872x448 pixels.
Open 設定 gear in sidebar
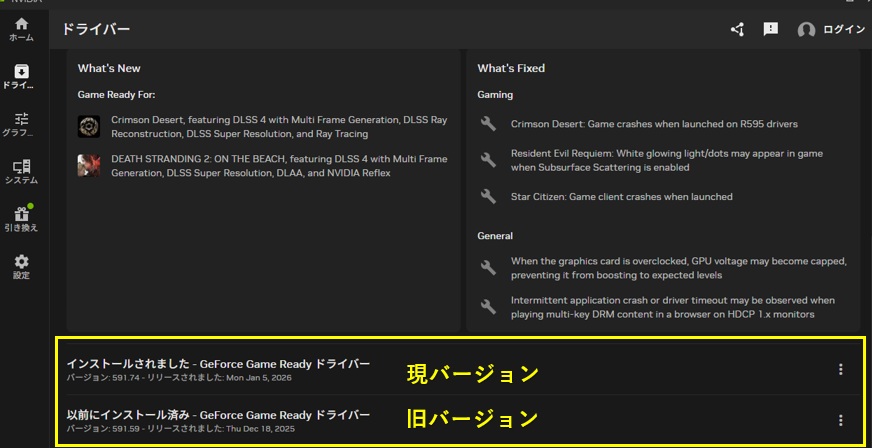pyautogui.click(x=21, y=266)
